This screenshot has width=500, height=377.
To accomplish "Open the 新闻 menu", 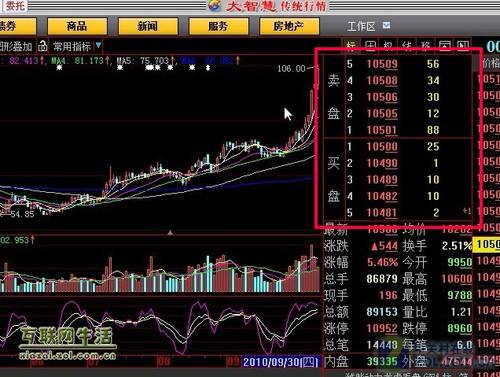I will click(x=148, y=26).
